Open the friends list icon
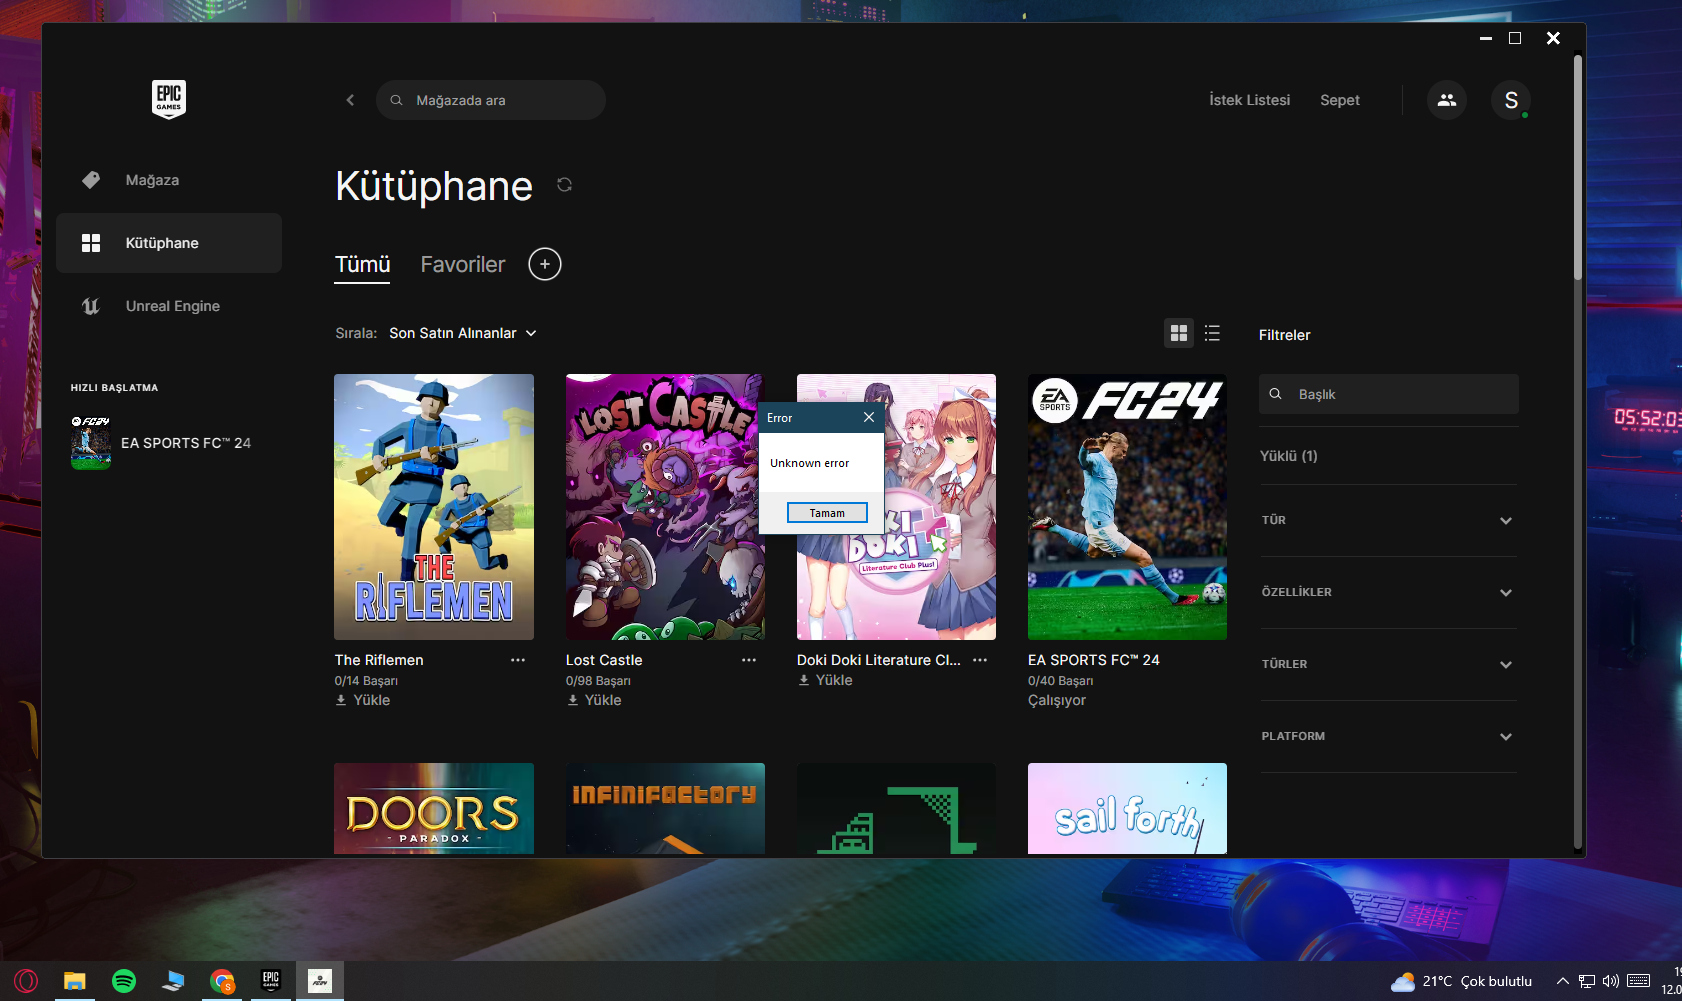The image size is (1682, 1001). pyautogui.click(x=1447, y=100)
